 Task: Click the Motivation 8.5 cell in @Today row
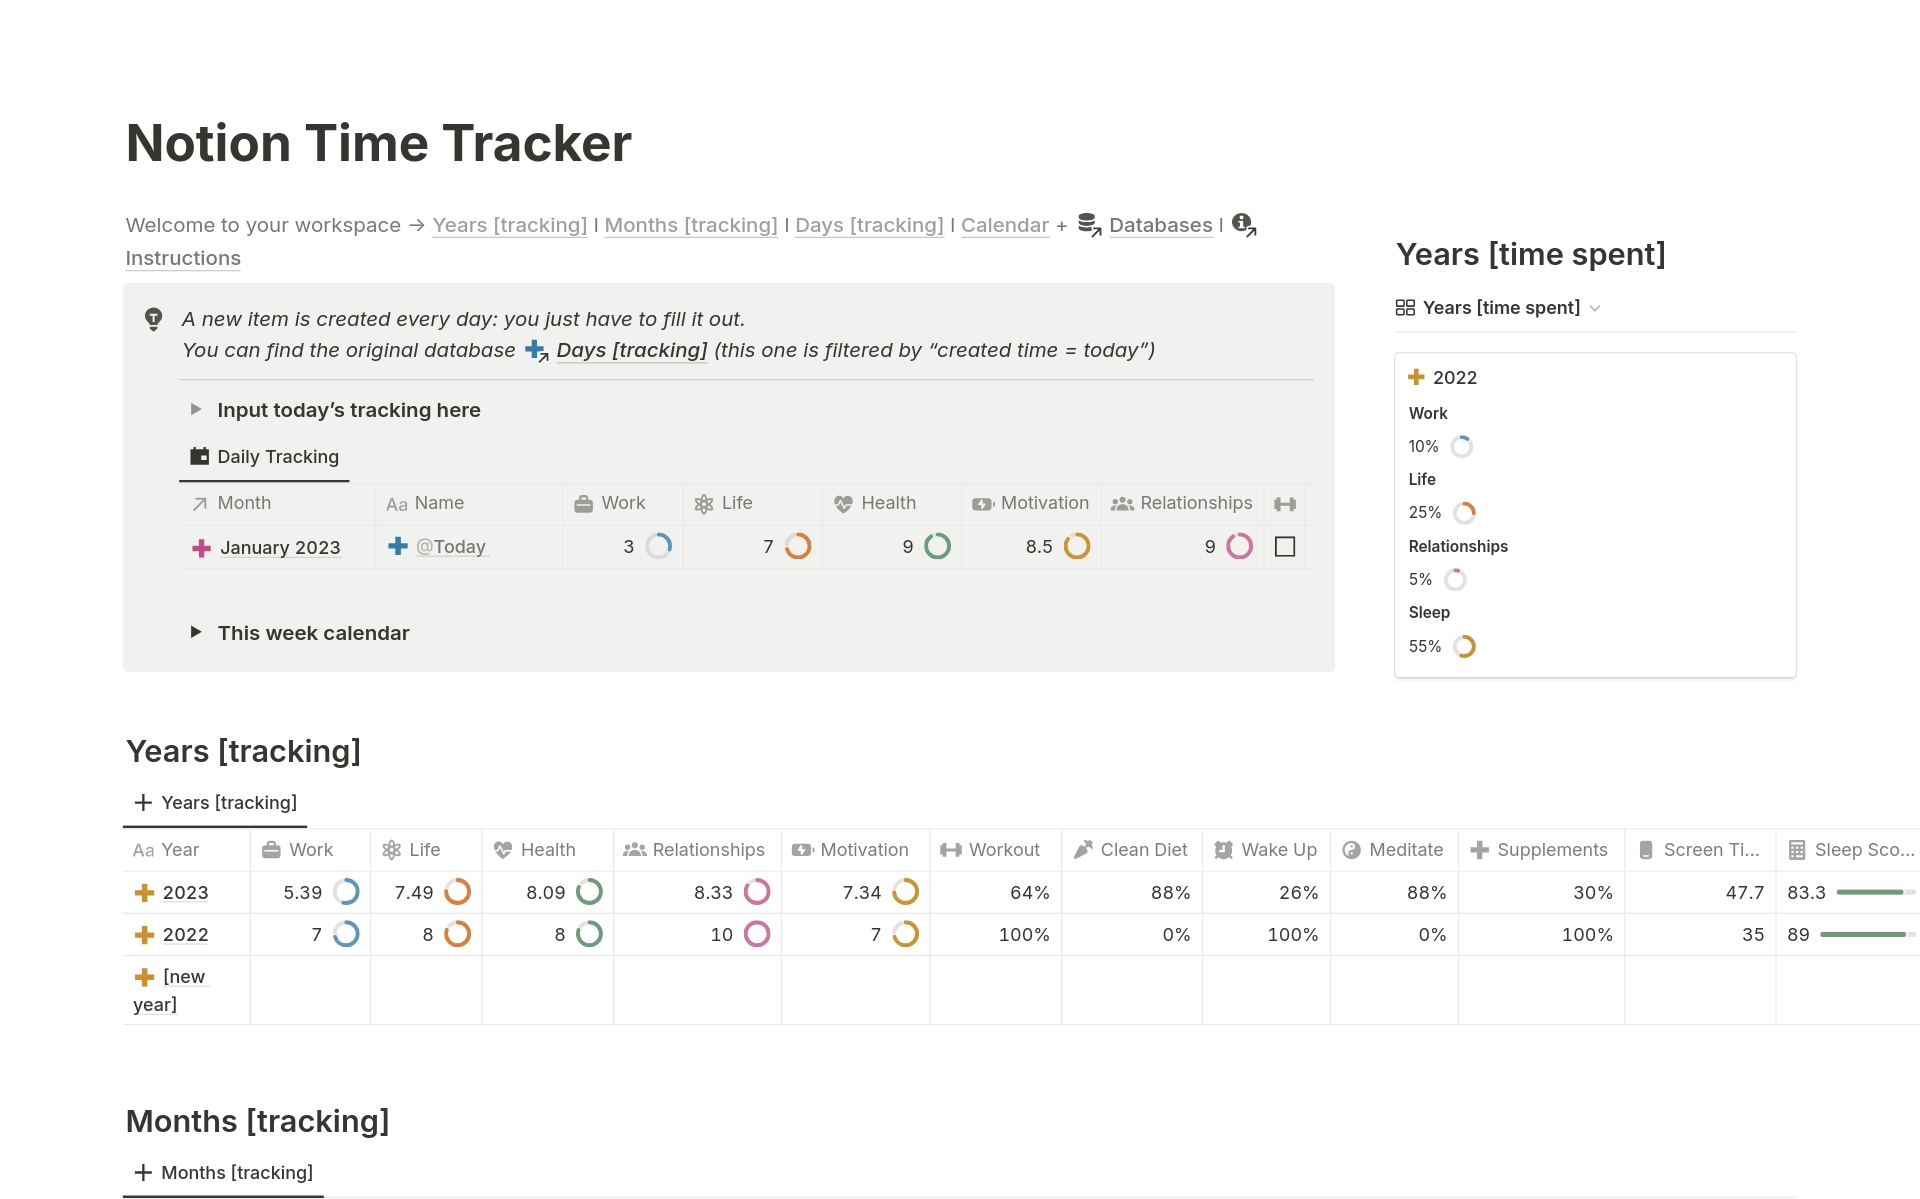[x=1032, y=547]
